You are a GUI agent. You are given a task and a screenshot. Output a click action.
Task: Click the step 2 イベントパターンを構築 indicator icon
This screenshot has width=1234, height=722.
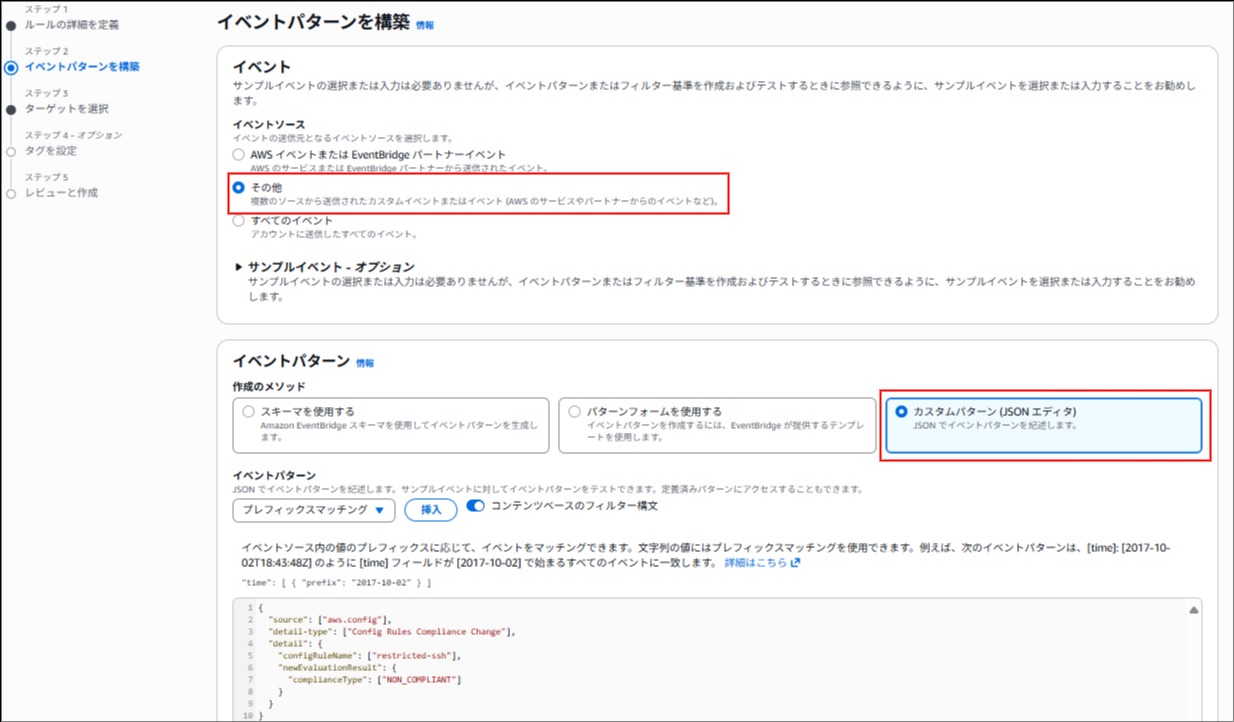pos(11,68)
